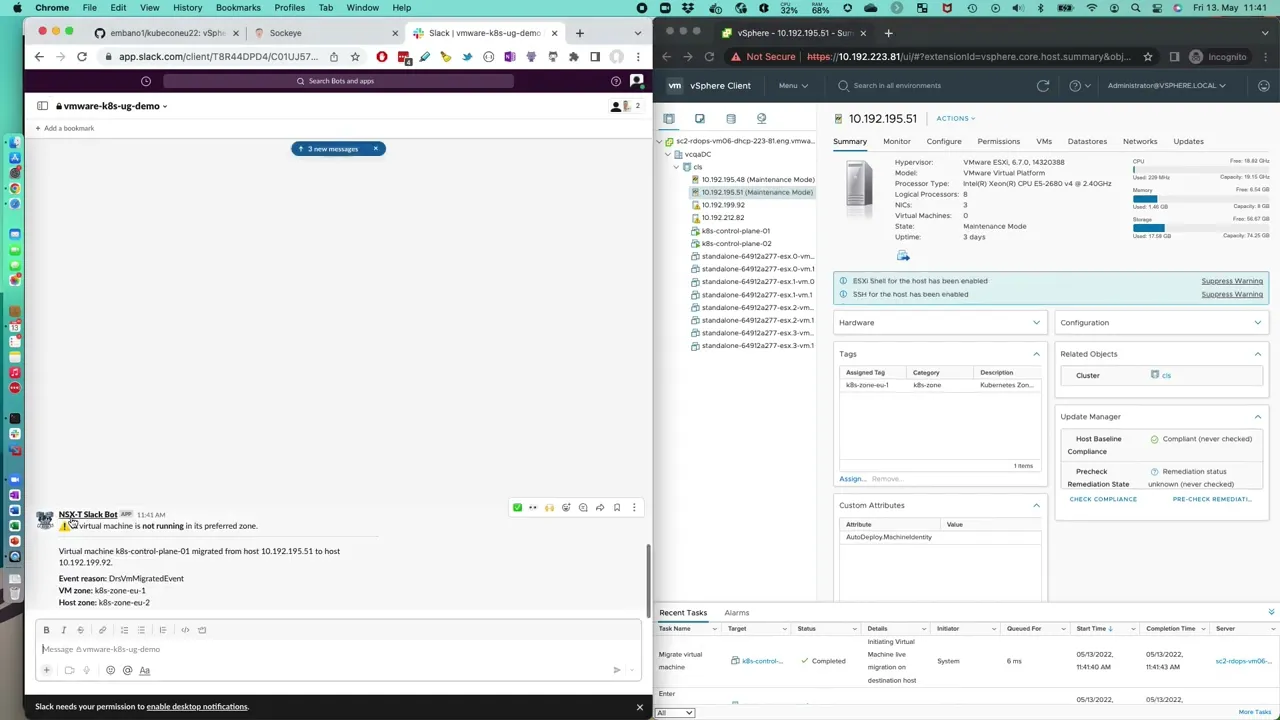Open Slack history clock icon
This screenshot has height=720, width=1280.
(x=146, y=81)
